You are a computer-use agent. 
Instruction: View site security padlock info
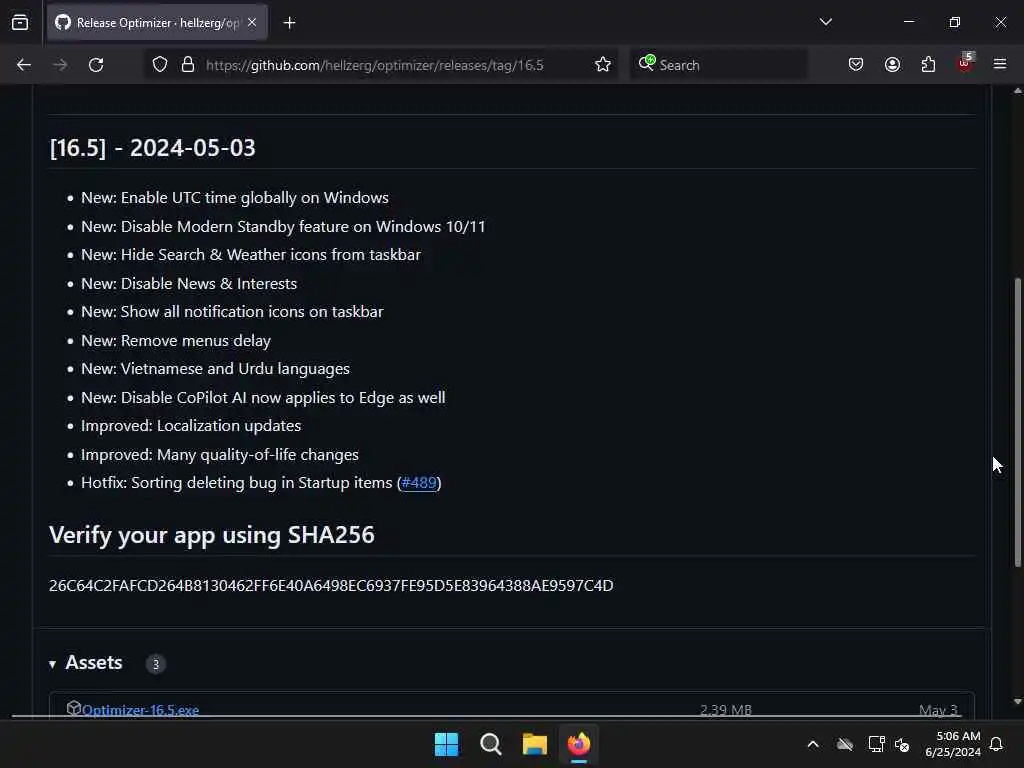tap(188, 65)
